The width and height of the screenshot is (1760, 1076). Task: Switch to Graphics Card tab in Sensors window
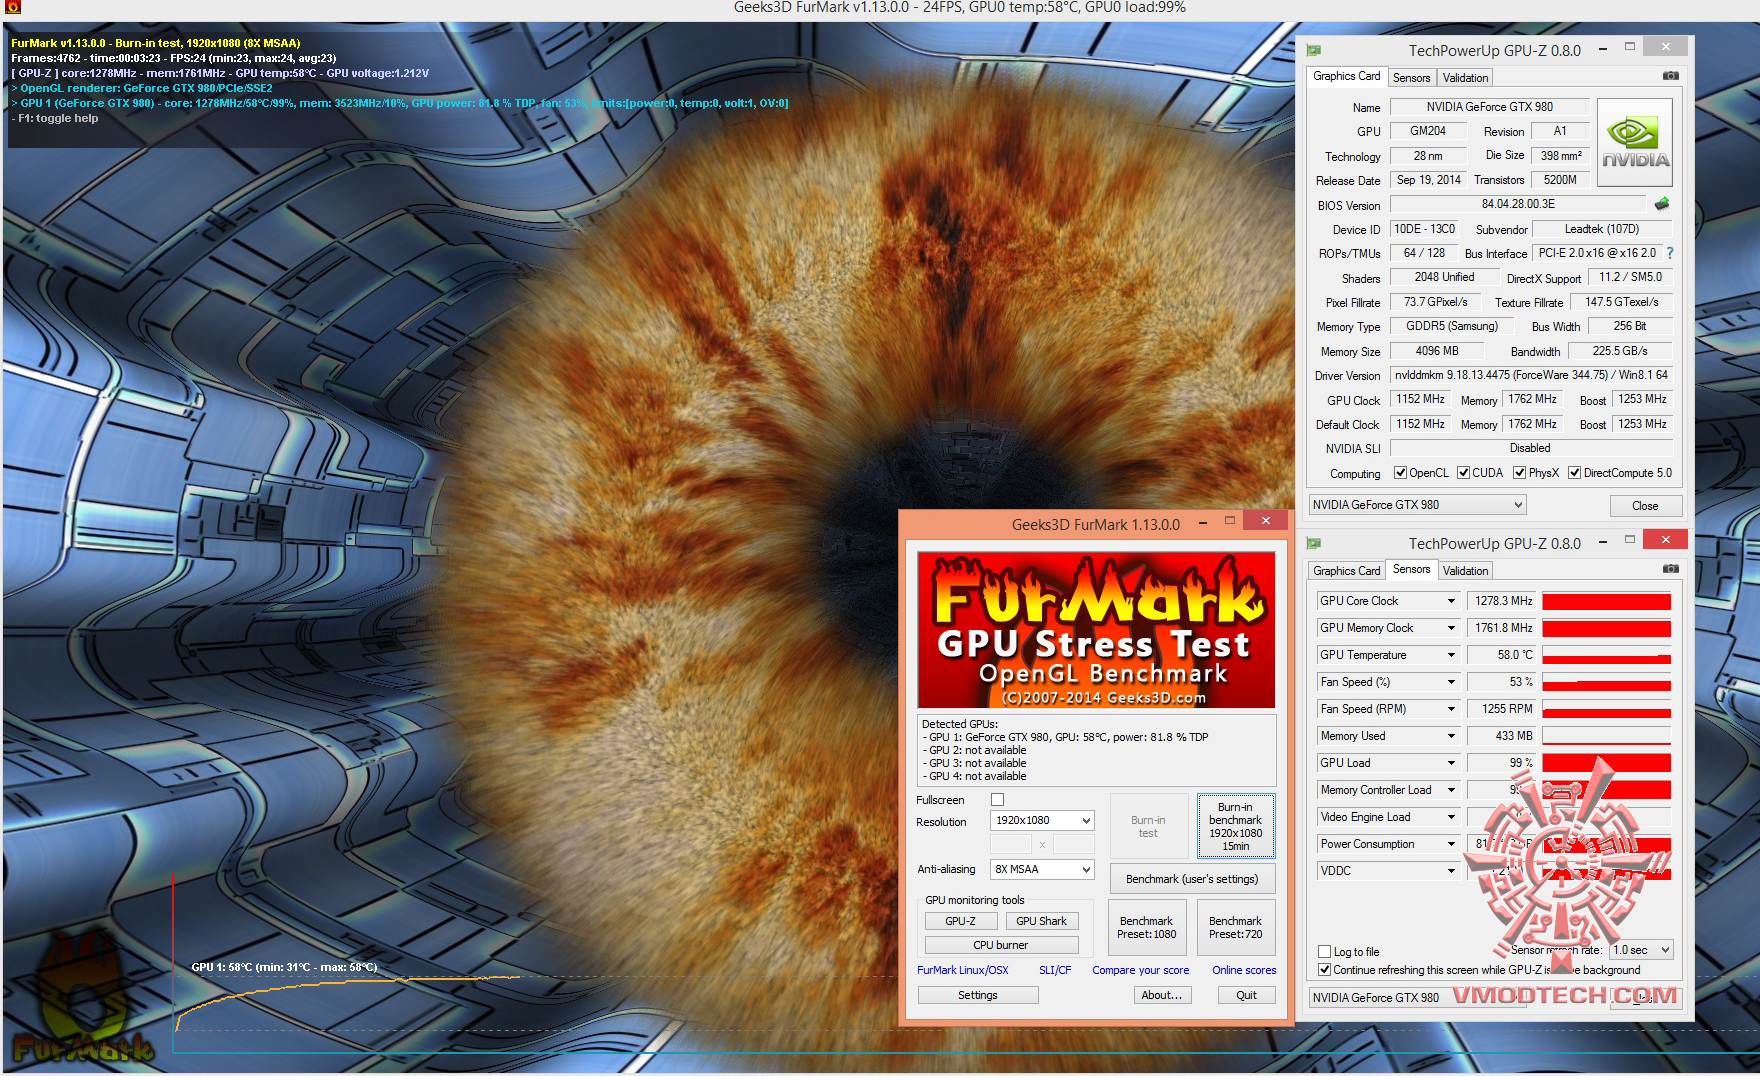pos(1346,571)
